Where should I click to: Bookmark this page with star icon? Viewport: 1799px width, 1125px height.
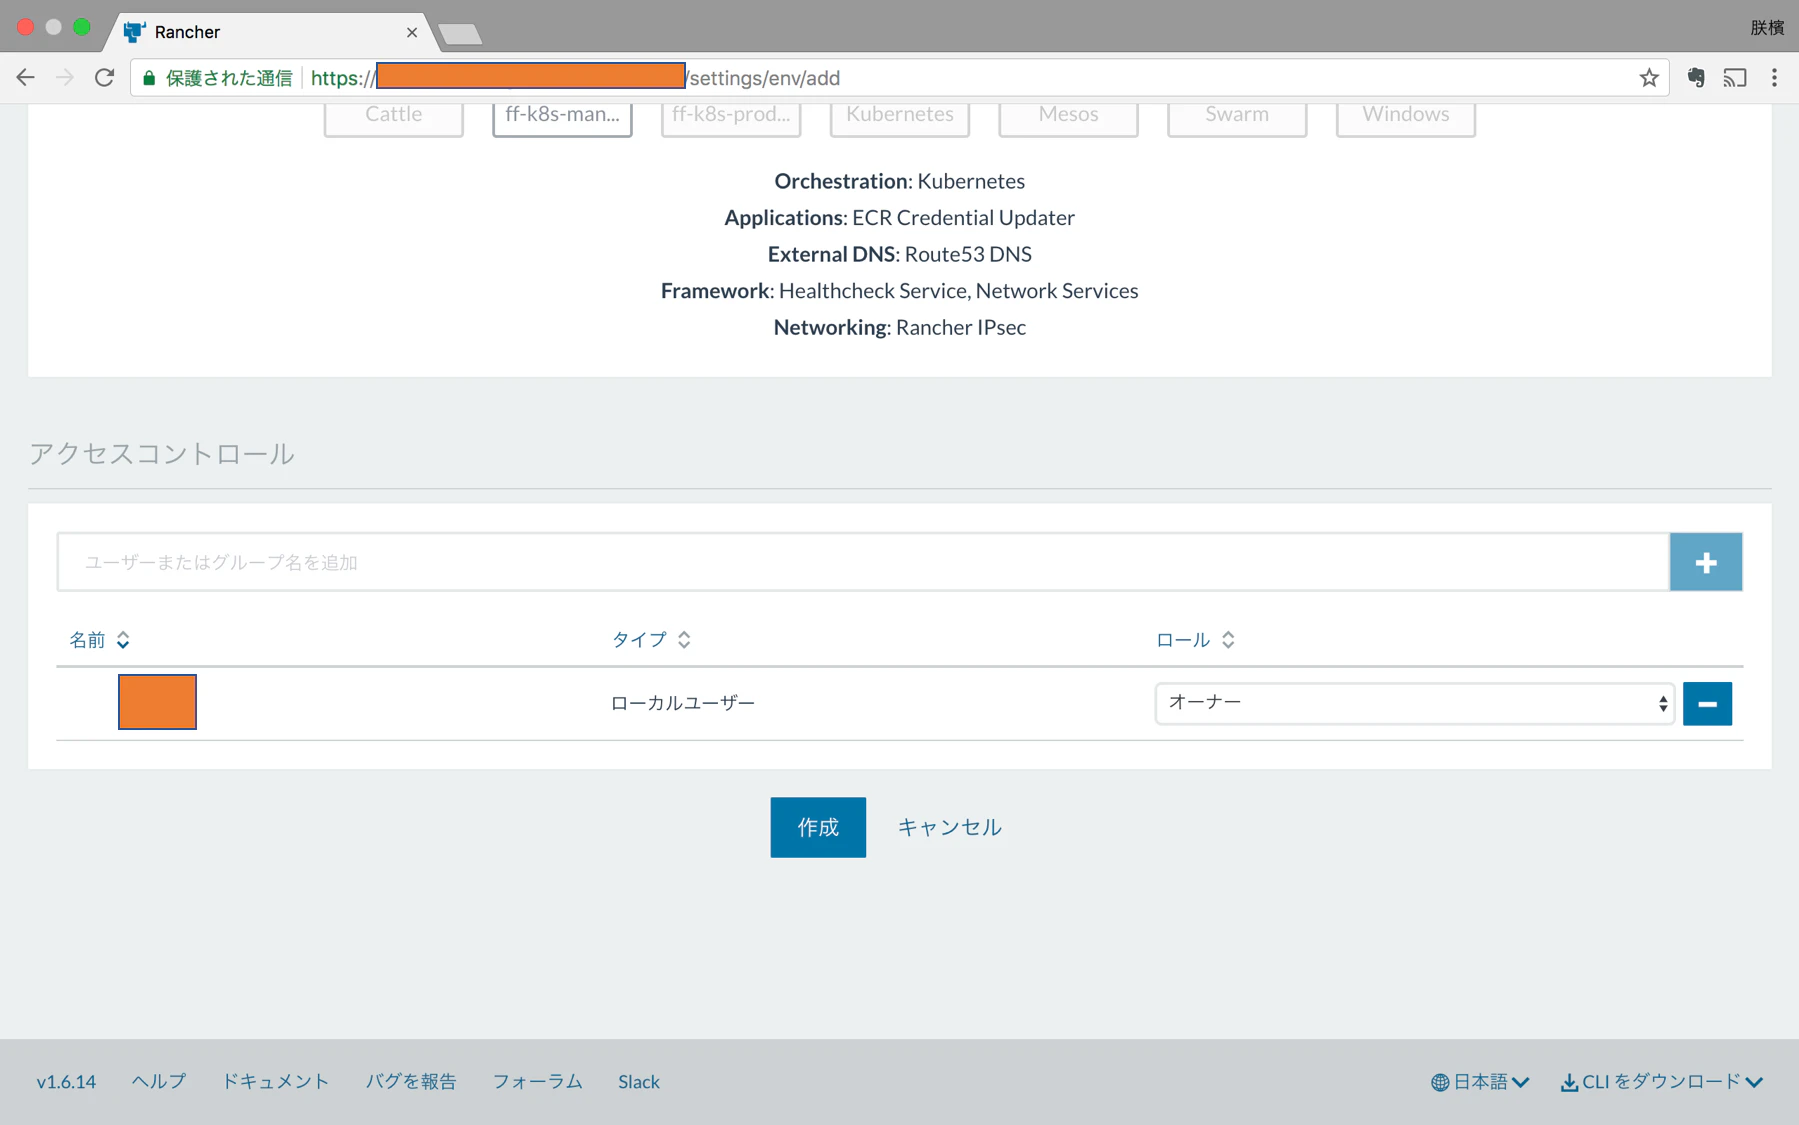tap(1649, 77)
